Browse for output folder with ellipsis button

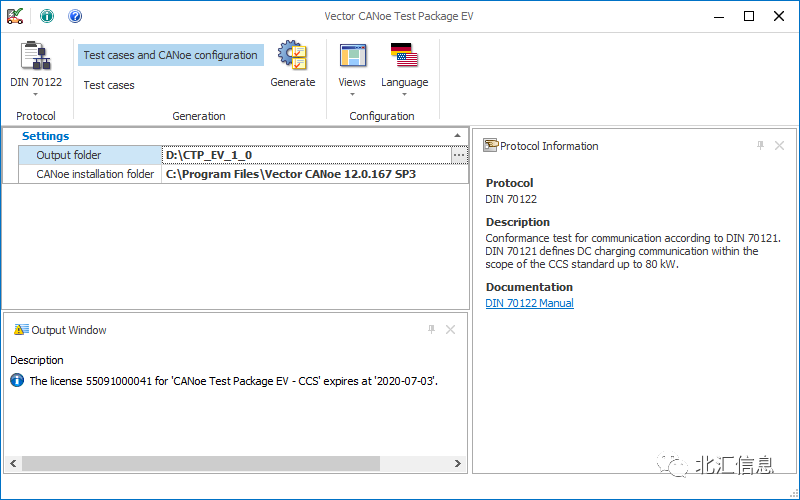pyautogui.click(x=459, y=155)
